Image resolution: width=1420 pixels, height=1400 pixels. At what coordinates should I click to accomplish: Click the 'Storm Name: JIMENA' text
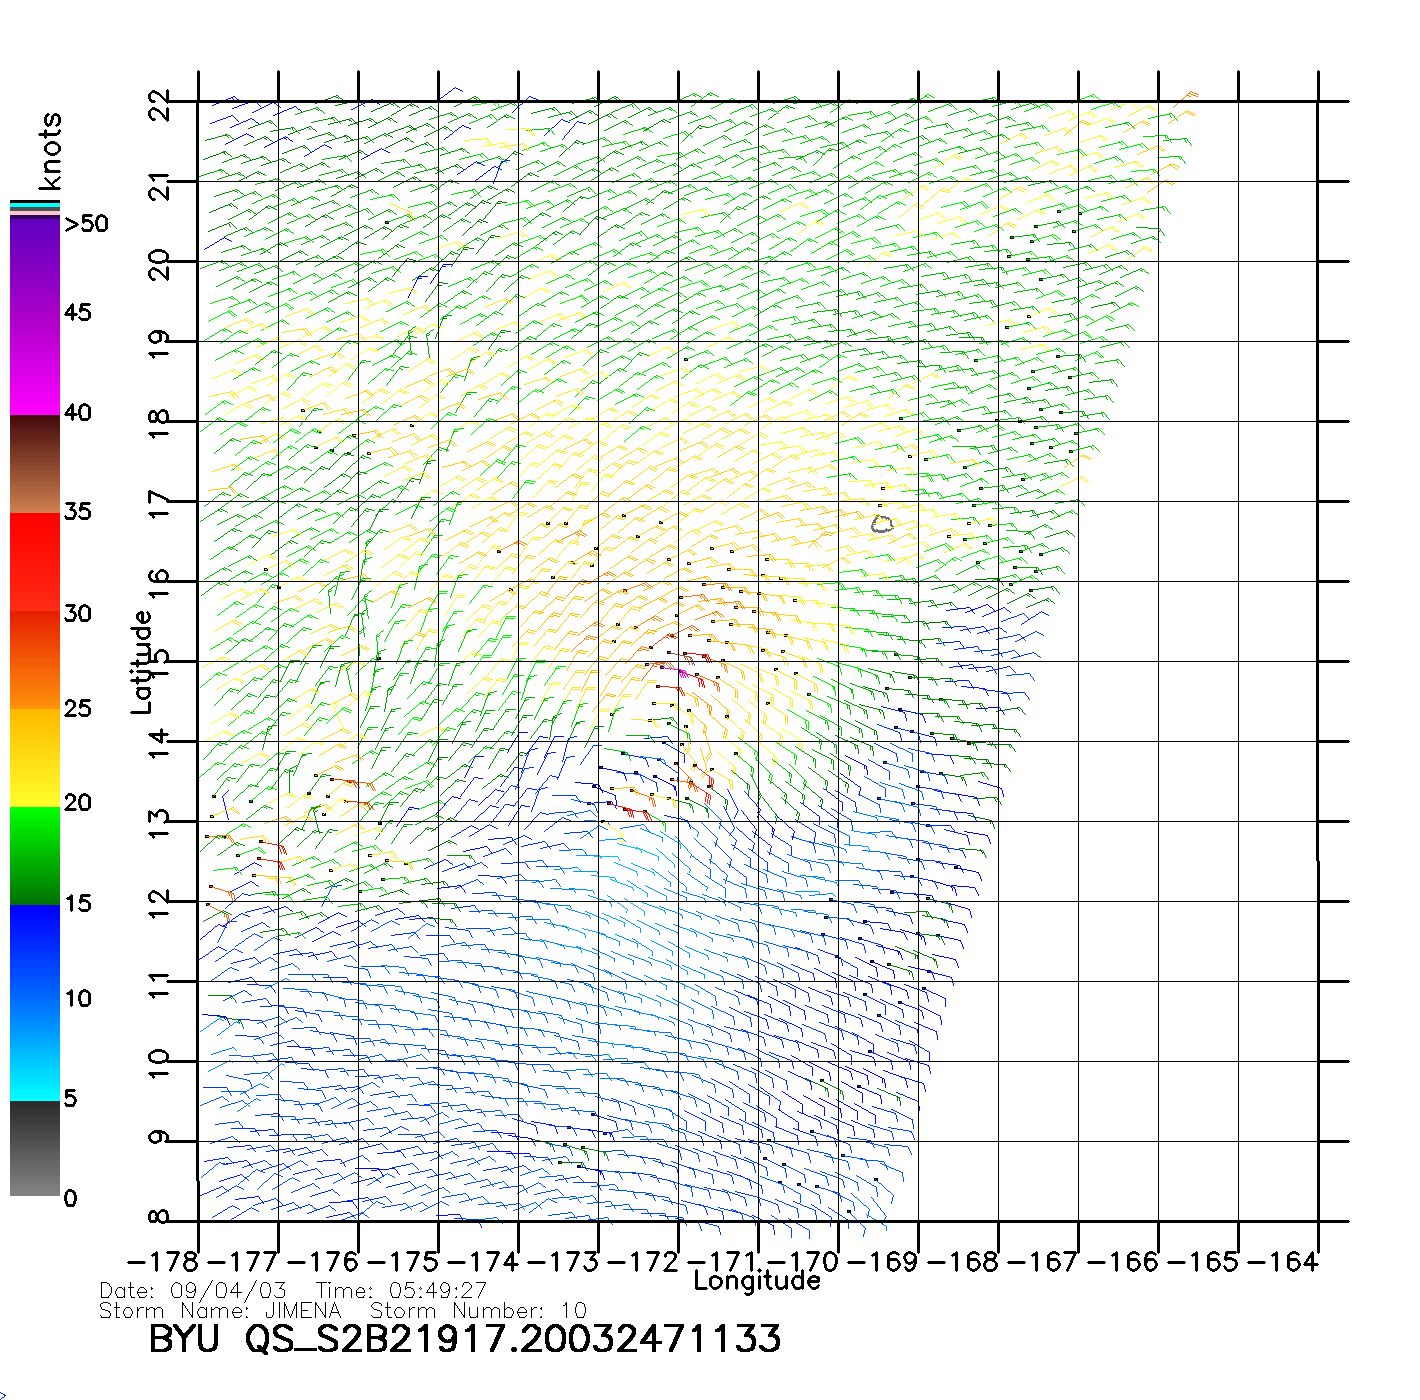click(220, 1311)
